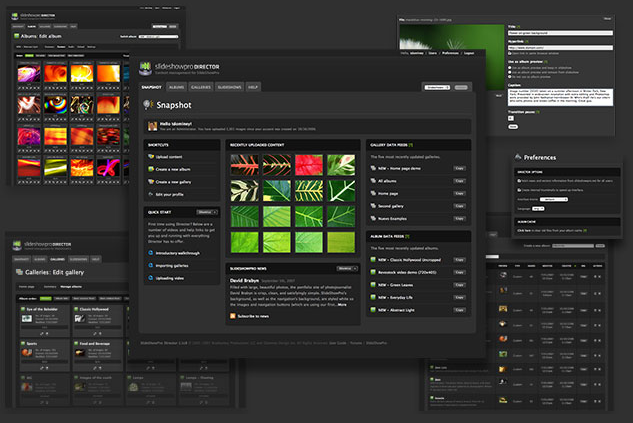Select Use as album preview and keep radio
The height and width of the screenshot is (423, 633).
point(510,68)
